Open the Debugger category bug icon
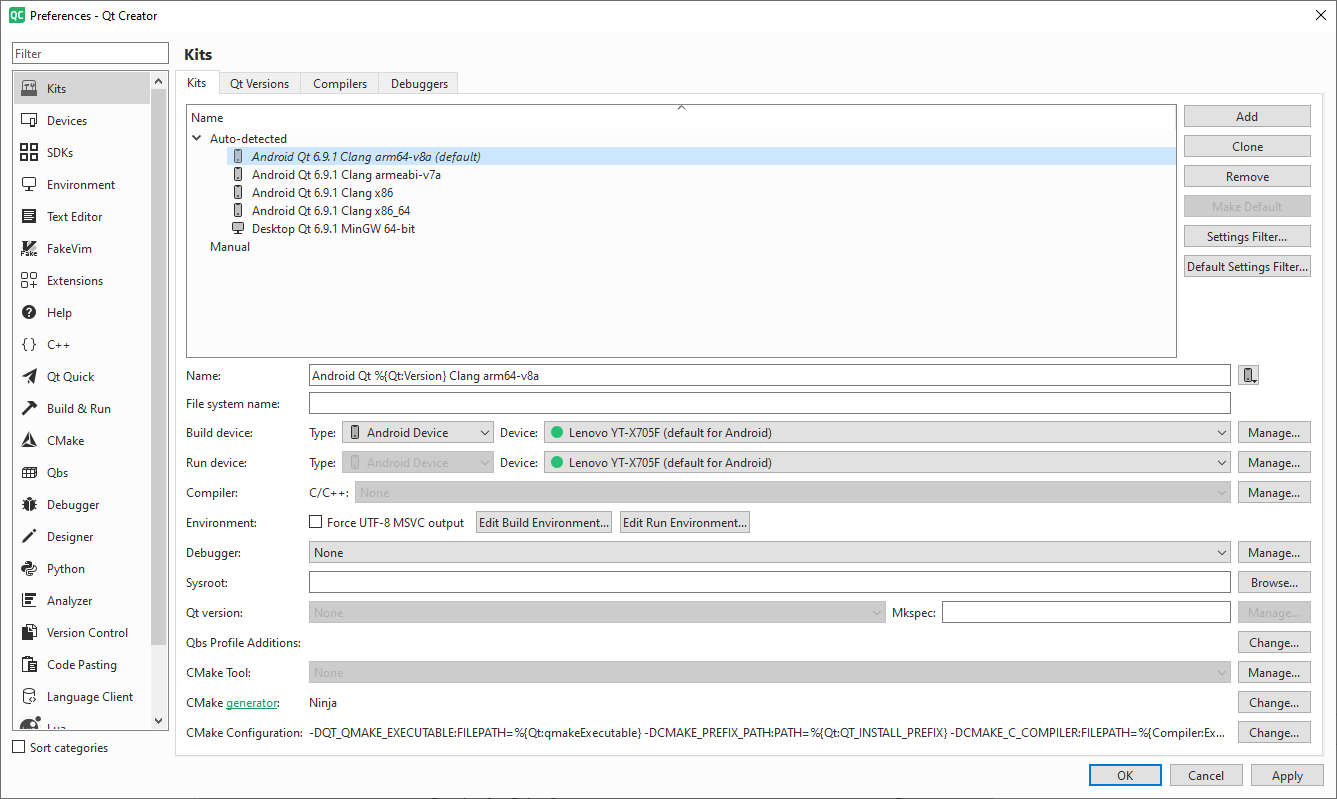Viewport: 1337px width, 799px height. tap(29, 505)
